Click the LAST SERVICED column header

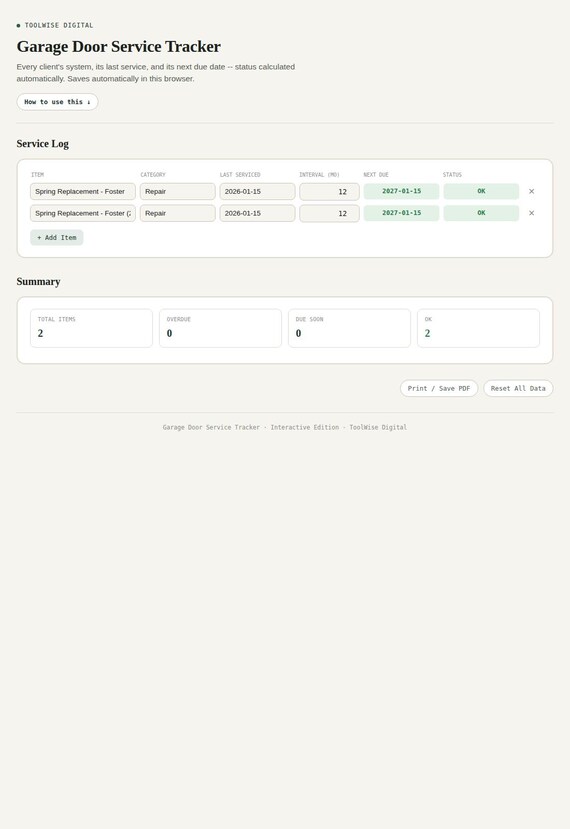[x=240, y=174]
